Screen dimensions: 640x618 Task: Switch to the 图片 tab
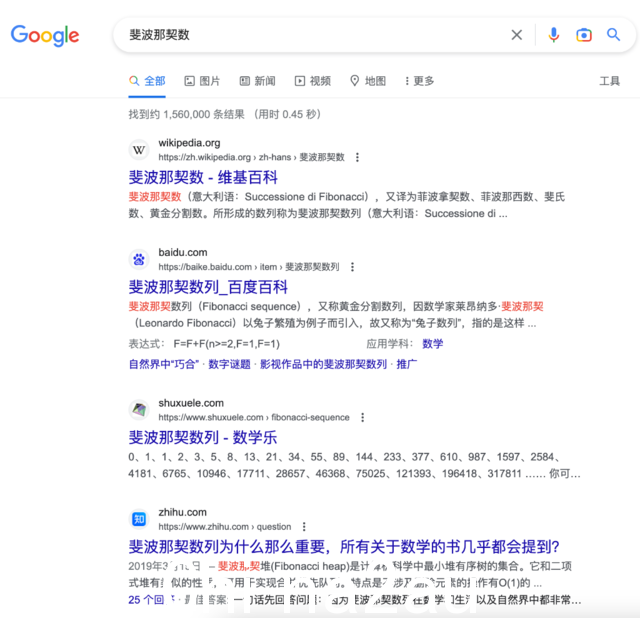pos(202,81)
